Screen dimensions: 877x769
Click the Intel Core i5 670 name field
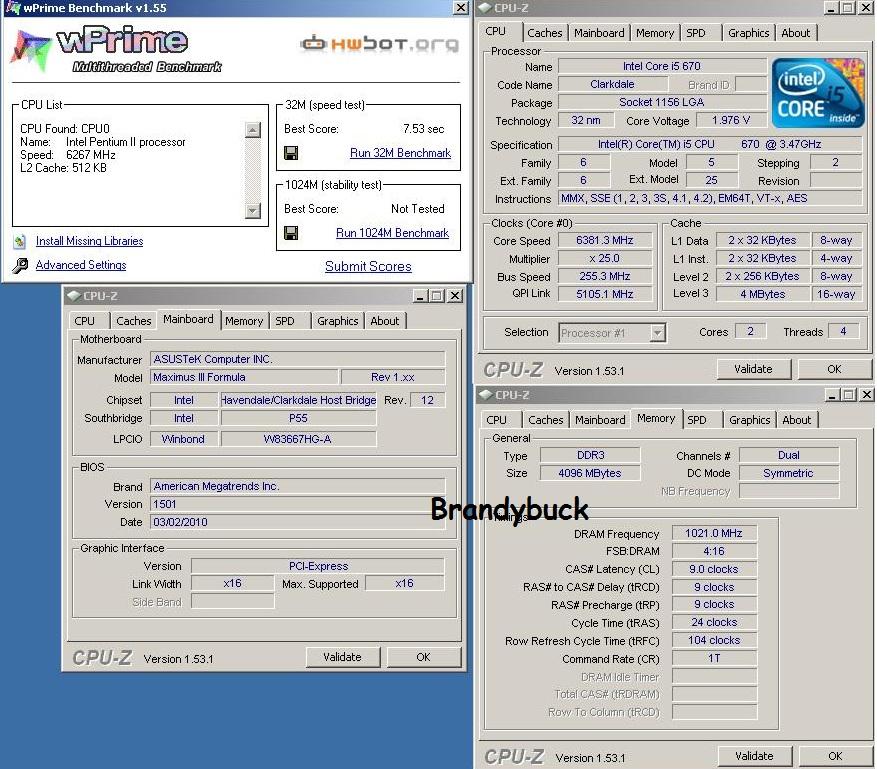[x=662, y=66]
